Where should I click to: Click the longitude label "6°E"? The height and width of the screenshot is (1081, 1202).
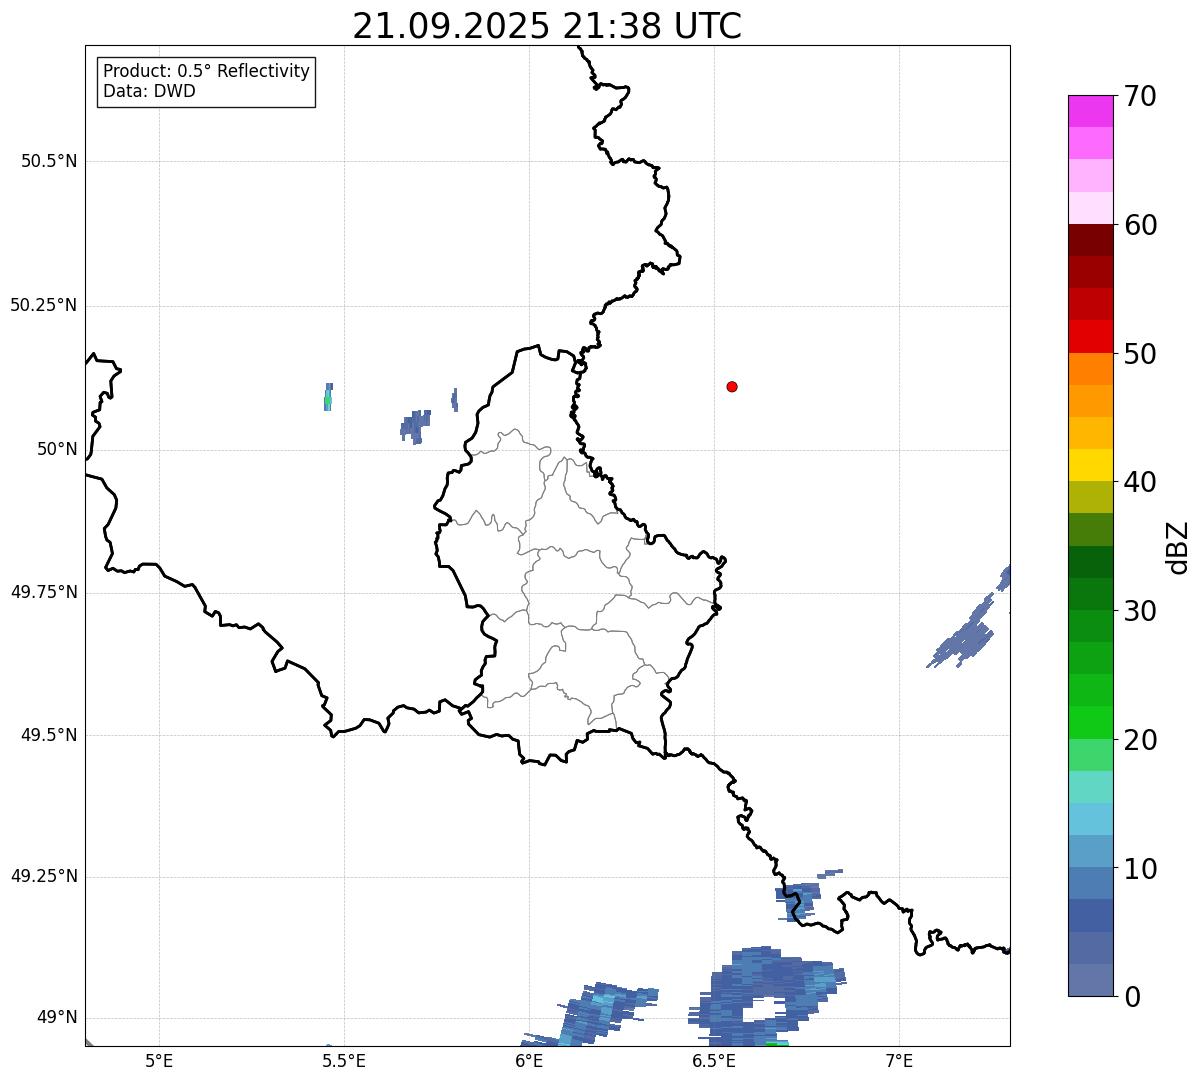[529, 1060]
